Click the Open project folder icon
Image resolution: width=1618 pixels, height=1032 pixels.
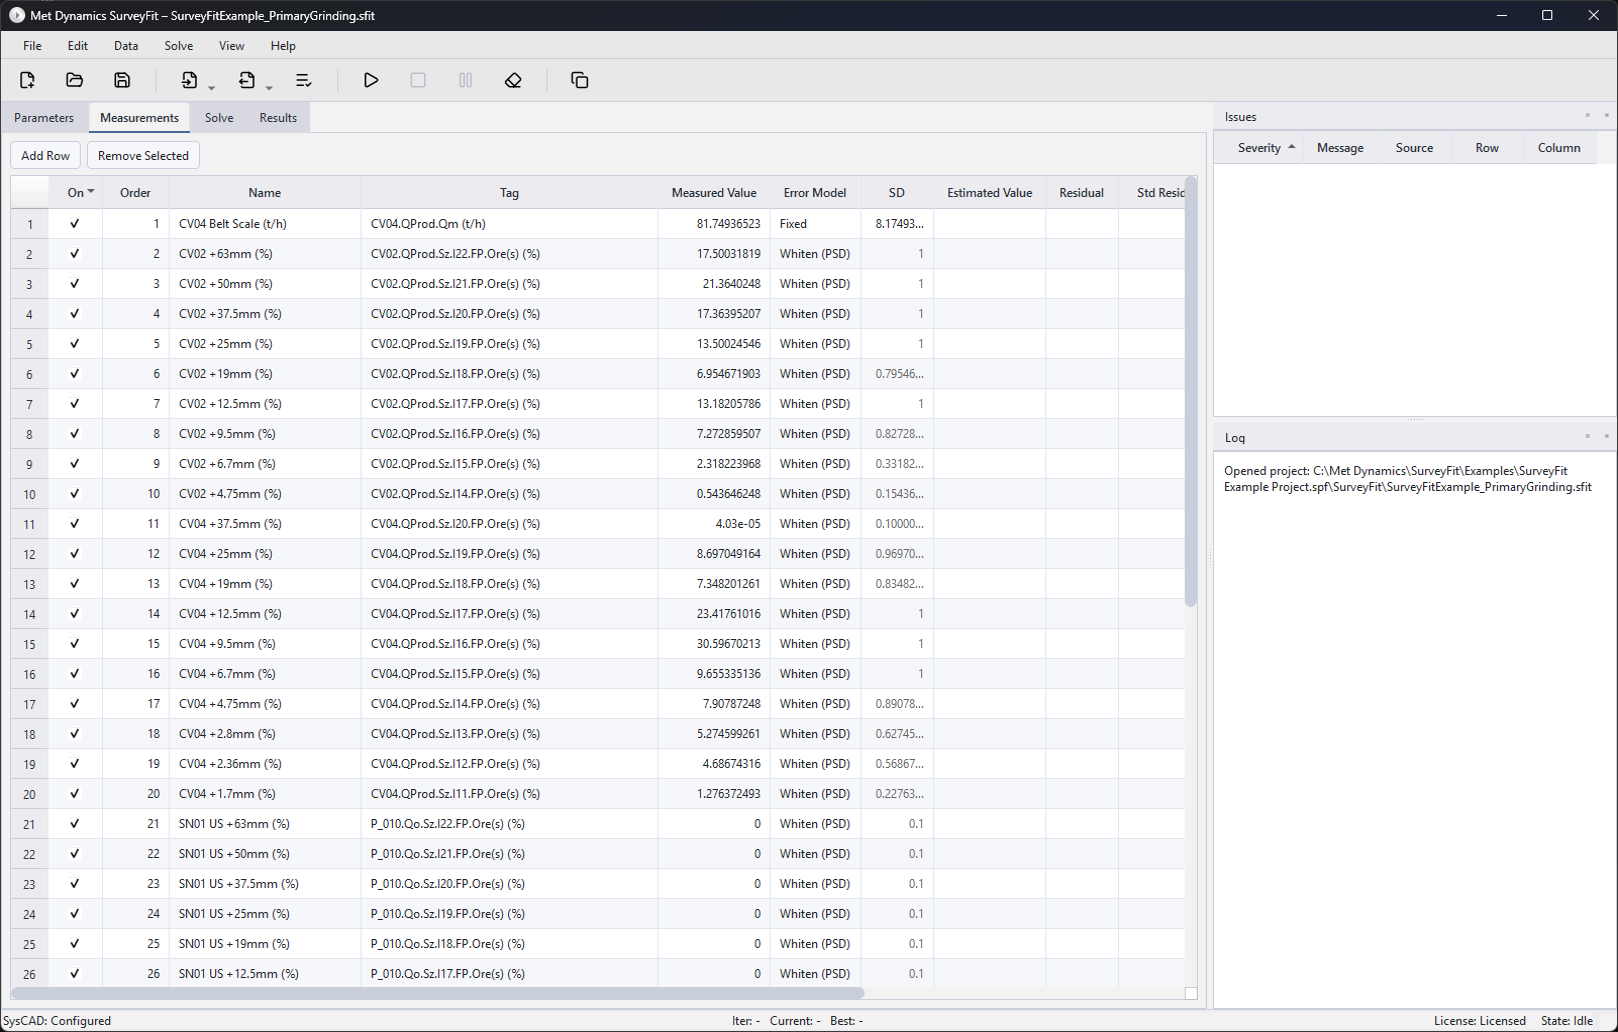click(x=74, y=80)
